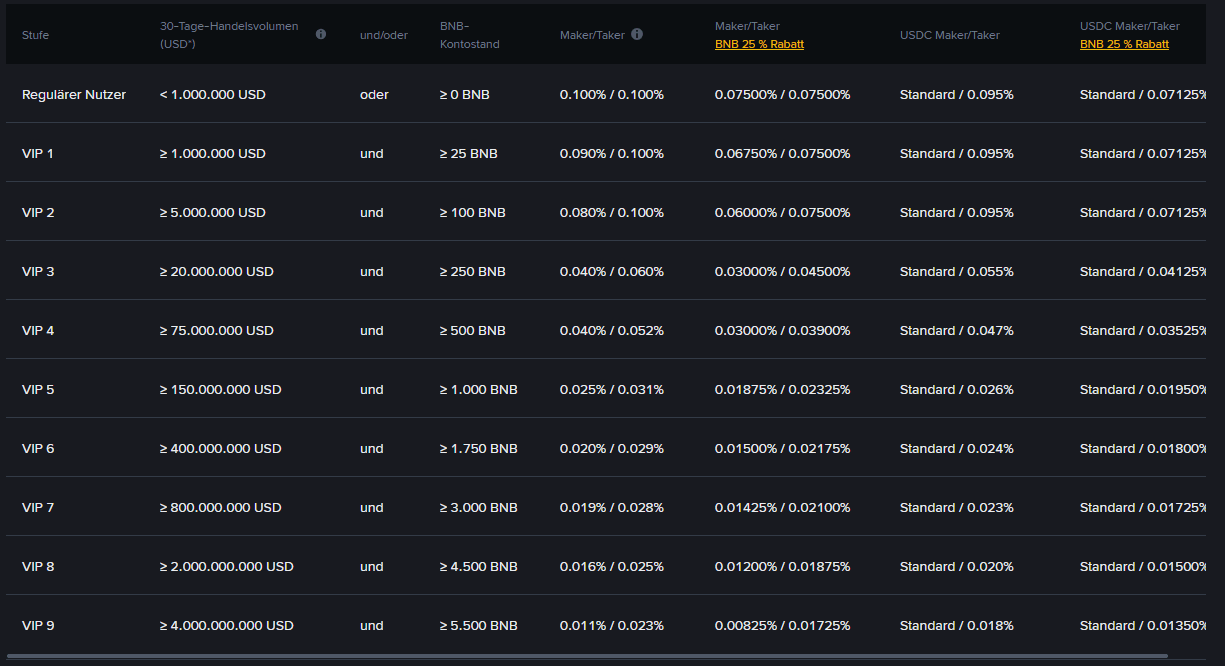
Task: Click the 0.00825% / 0.01725% discount fee for VIP 9
Action: pos(781,625)
